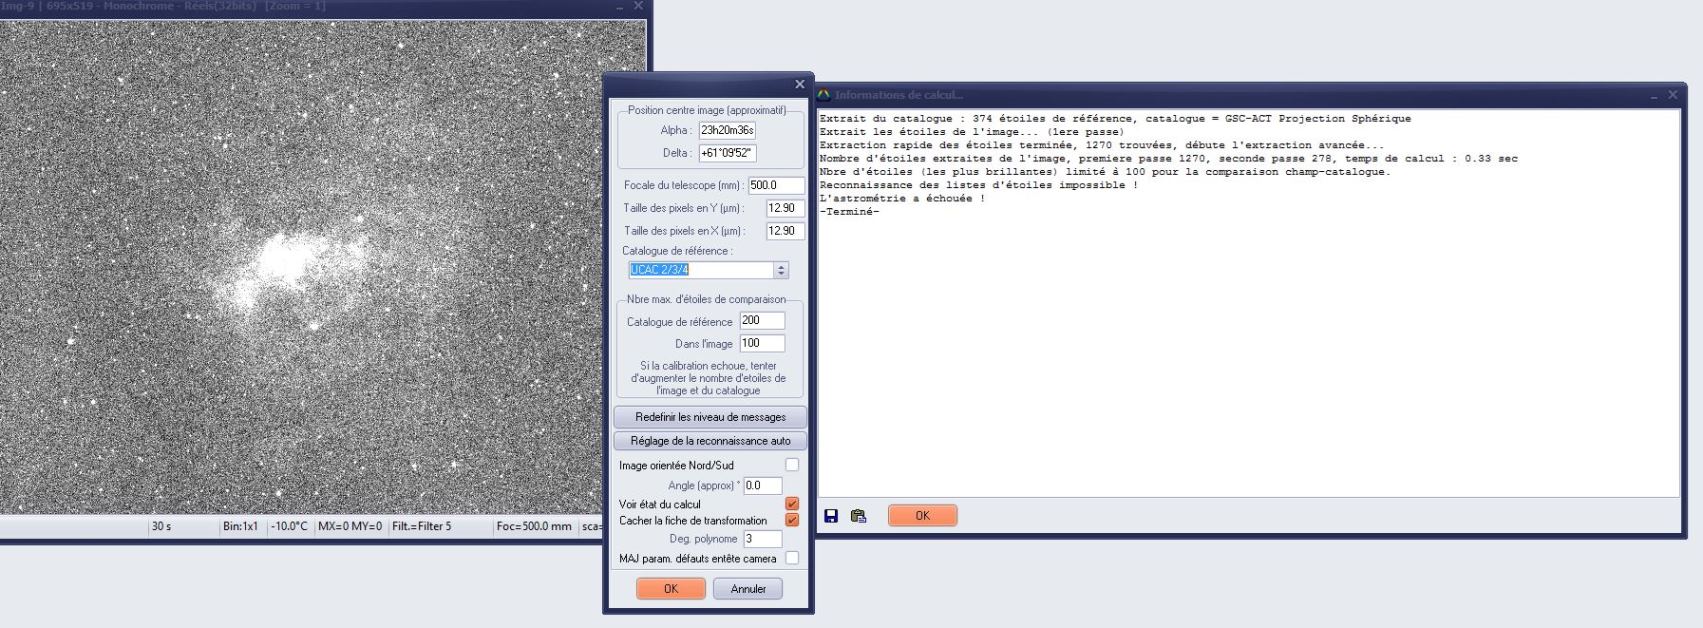
Task: Click the copy to clipboard icon
Action: [x=858, y=516]
